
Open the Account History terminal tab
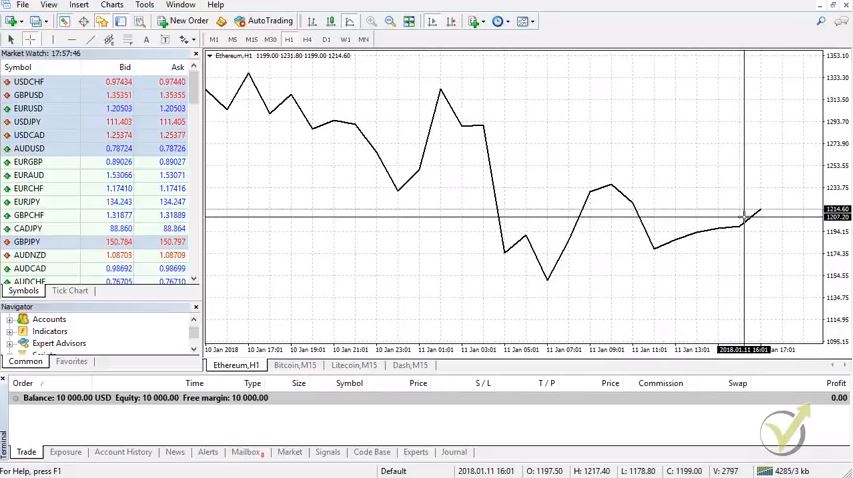point(123,452)
